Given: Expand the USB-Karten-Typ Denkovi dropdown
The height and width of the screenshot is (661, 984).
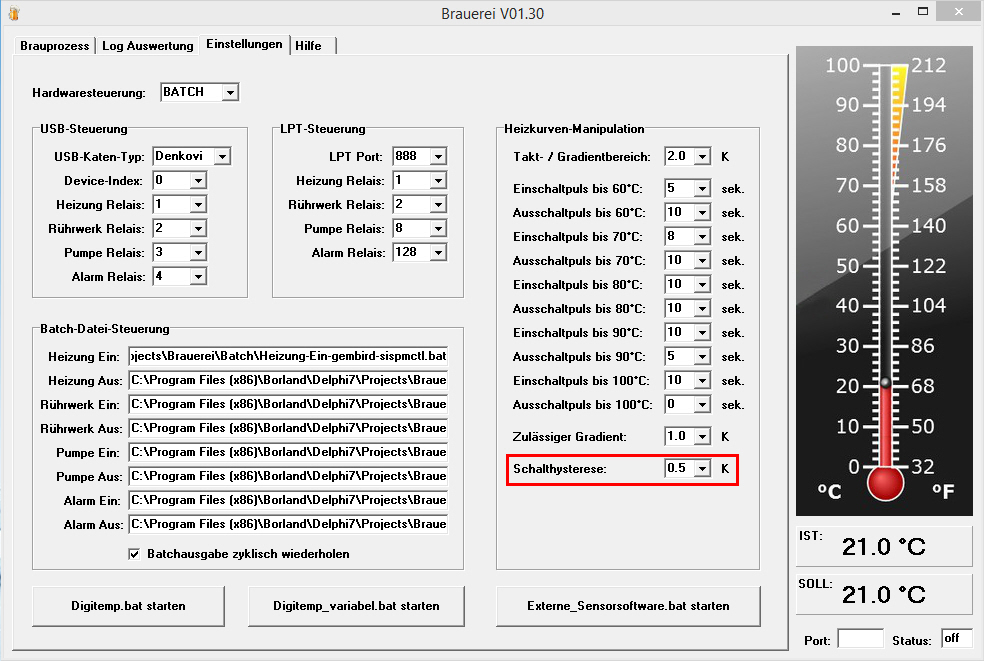Looking at the screenshot, I should coord(222,156).
